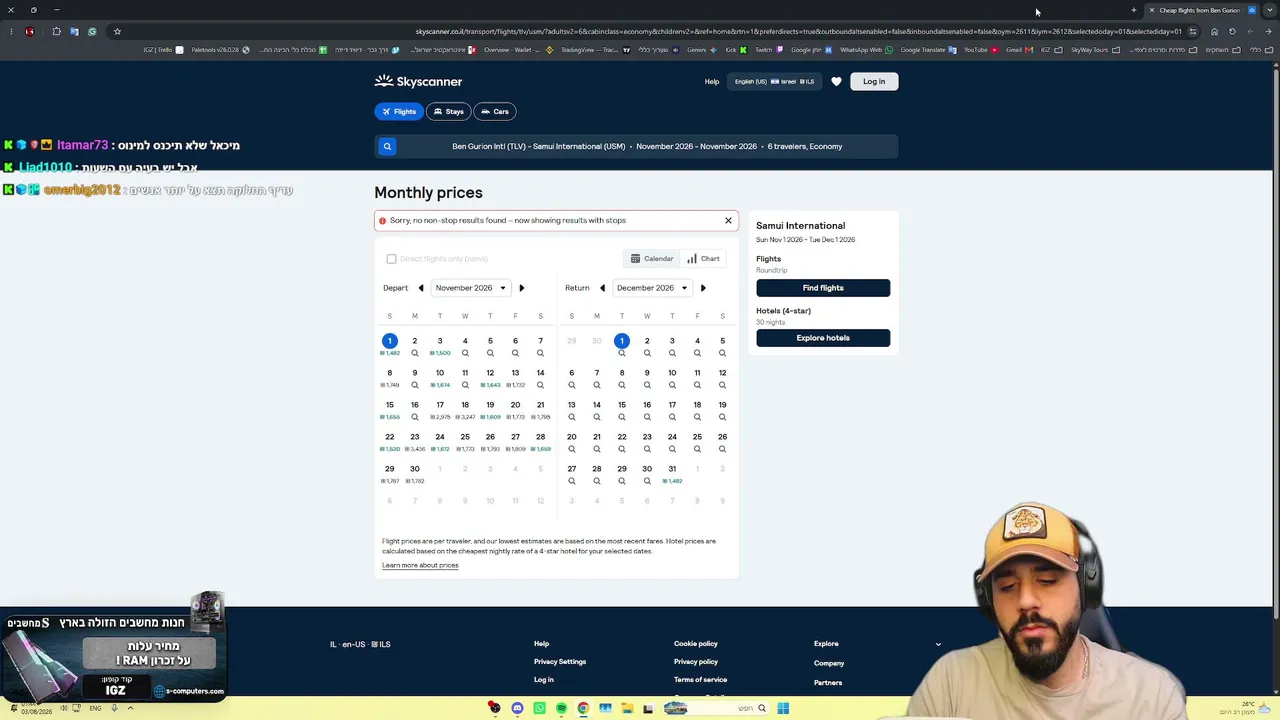The height and width of the screenshot is (720, 1280).
Task: Click the blue search magnifier in the summary bar
Action: (x=387, y=146)
